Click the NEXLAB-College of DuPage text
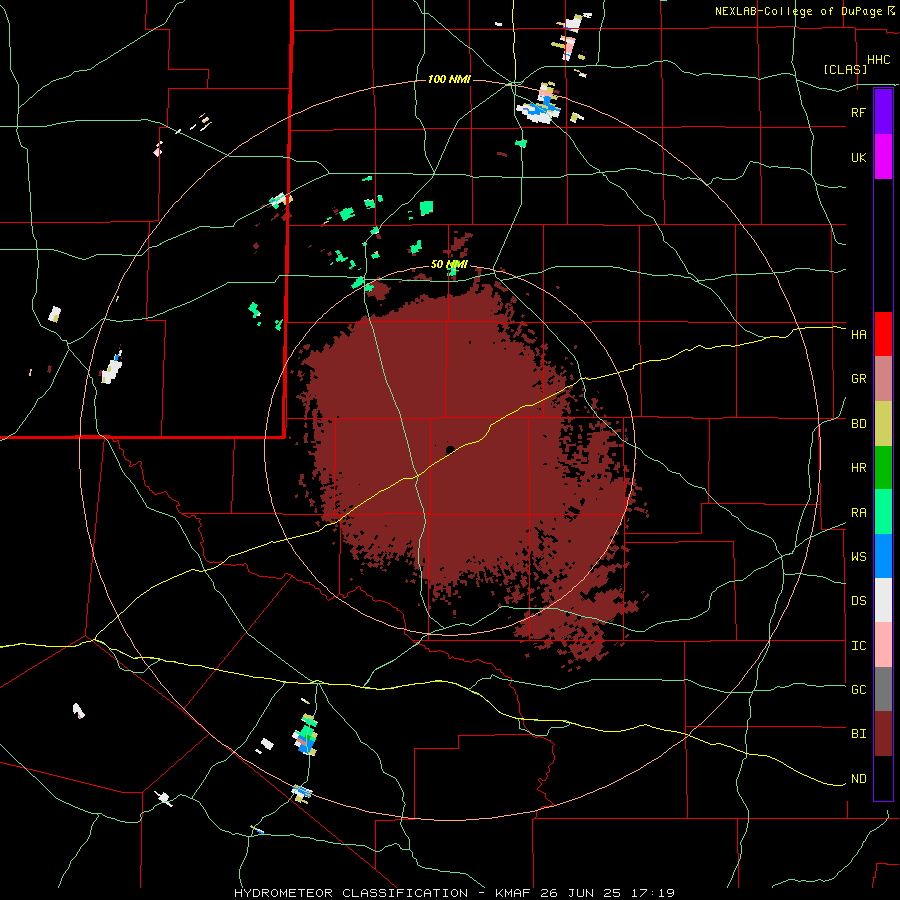This screenshot has height=900, width=900. tap(798, 11)
